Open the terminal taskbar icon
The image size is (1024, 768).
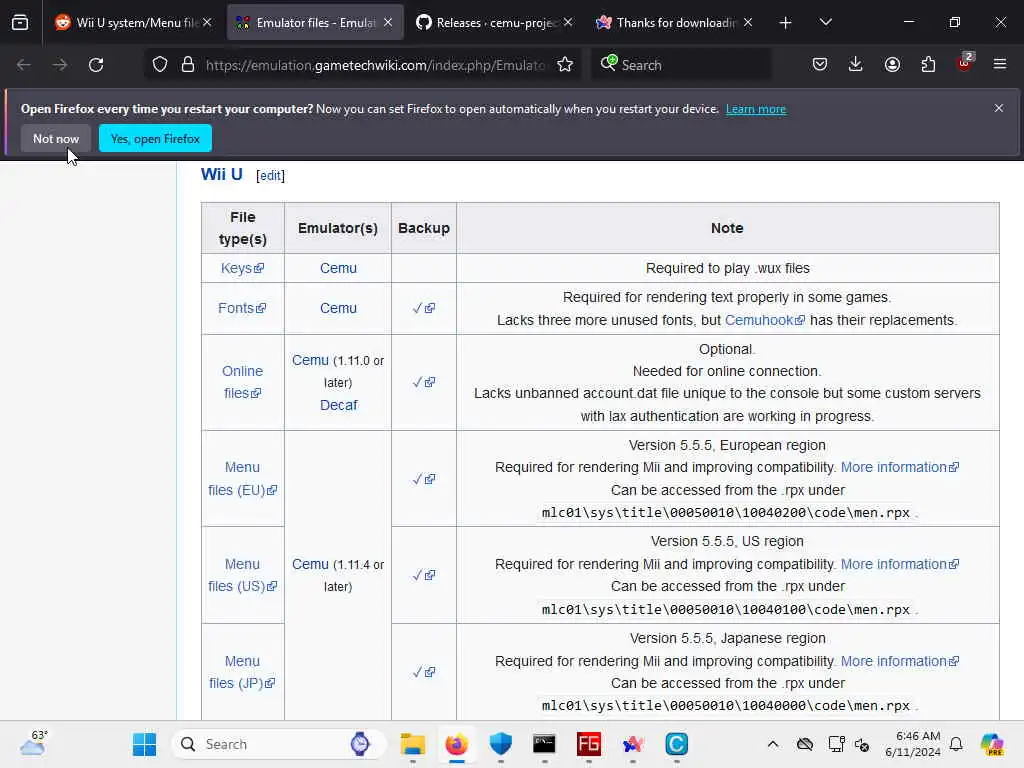point(544,744)
